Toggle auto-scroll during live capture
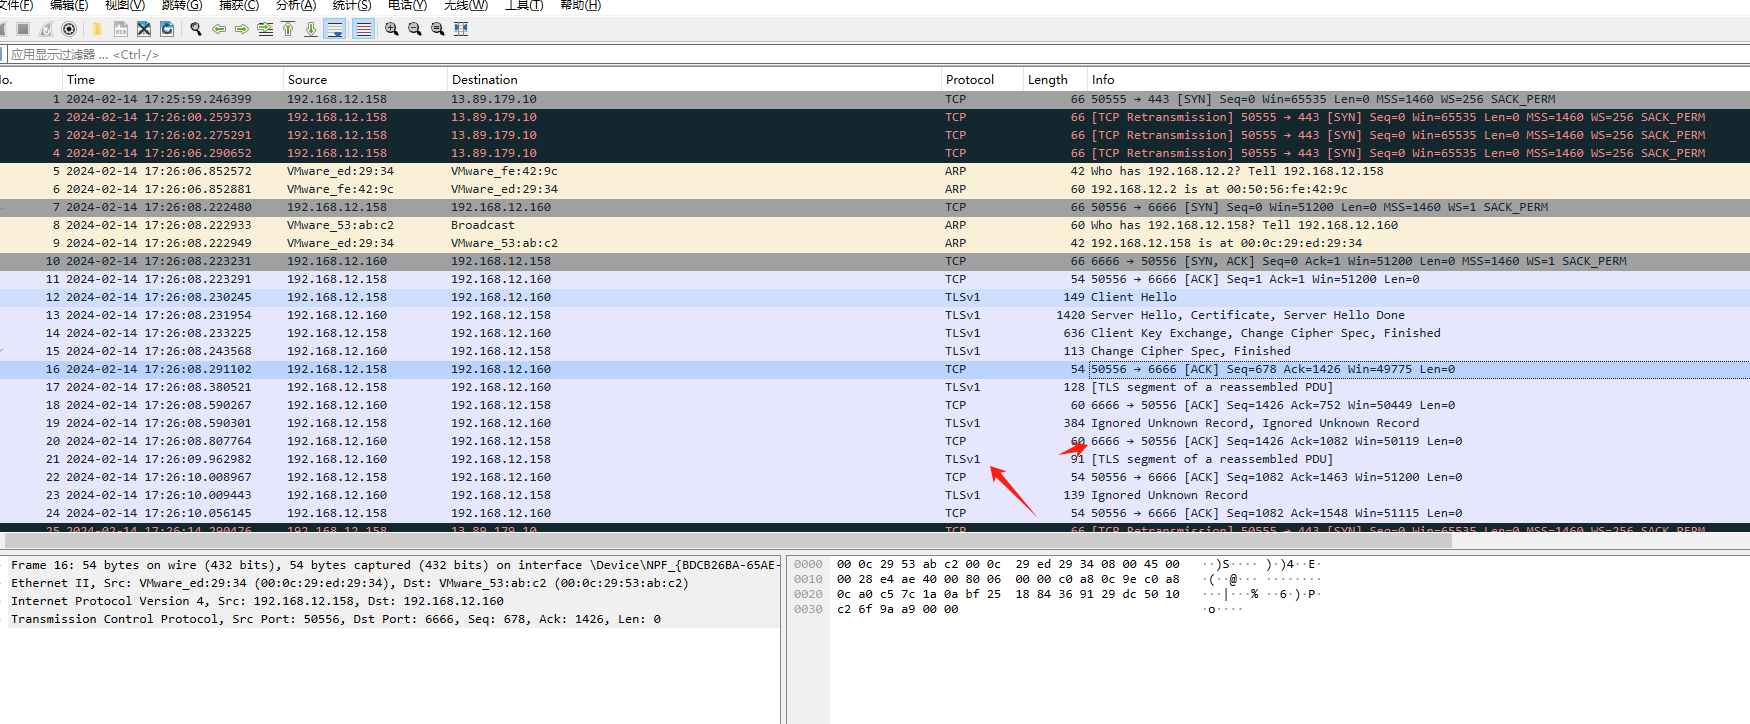 pyautogui.click(x=335, y=29)
